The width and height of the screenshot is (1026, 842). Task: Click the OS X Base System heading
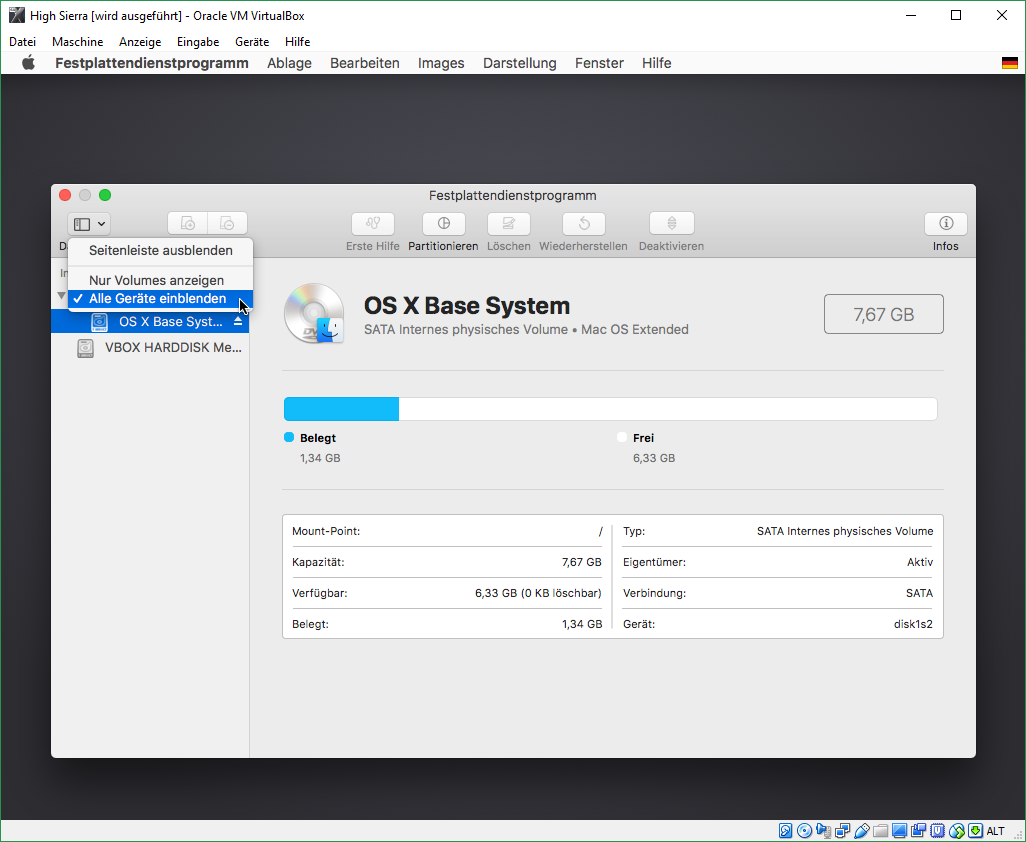[x=467, y=306]
